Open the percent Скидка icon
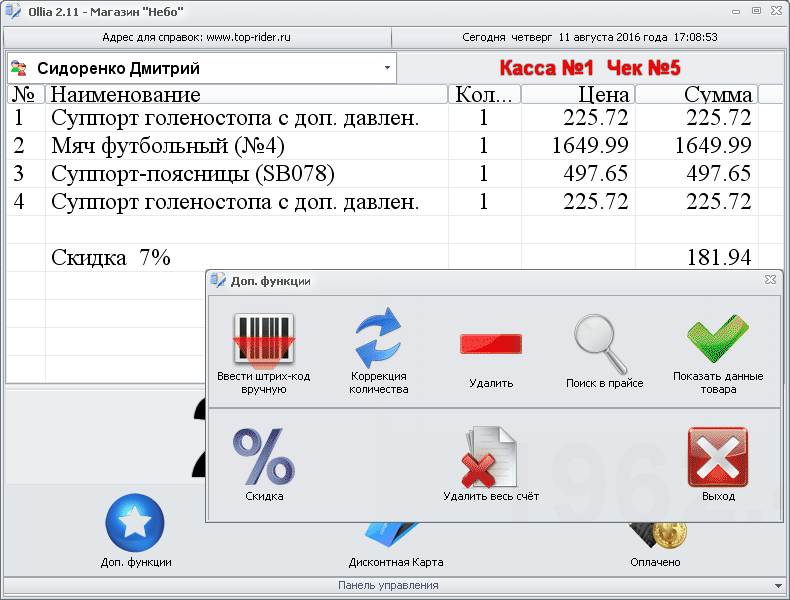Screen dimensions: 790x600 264,457
